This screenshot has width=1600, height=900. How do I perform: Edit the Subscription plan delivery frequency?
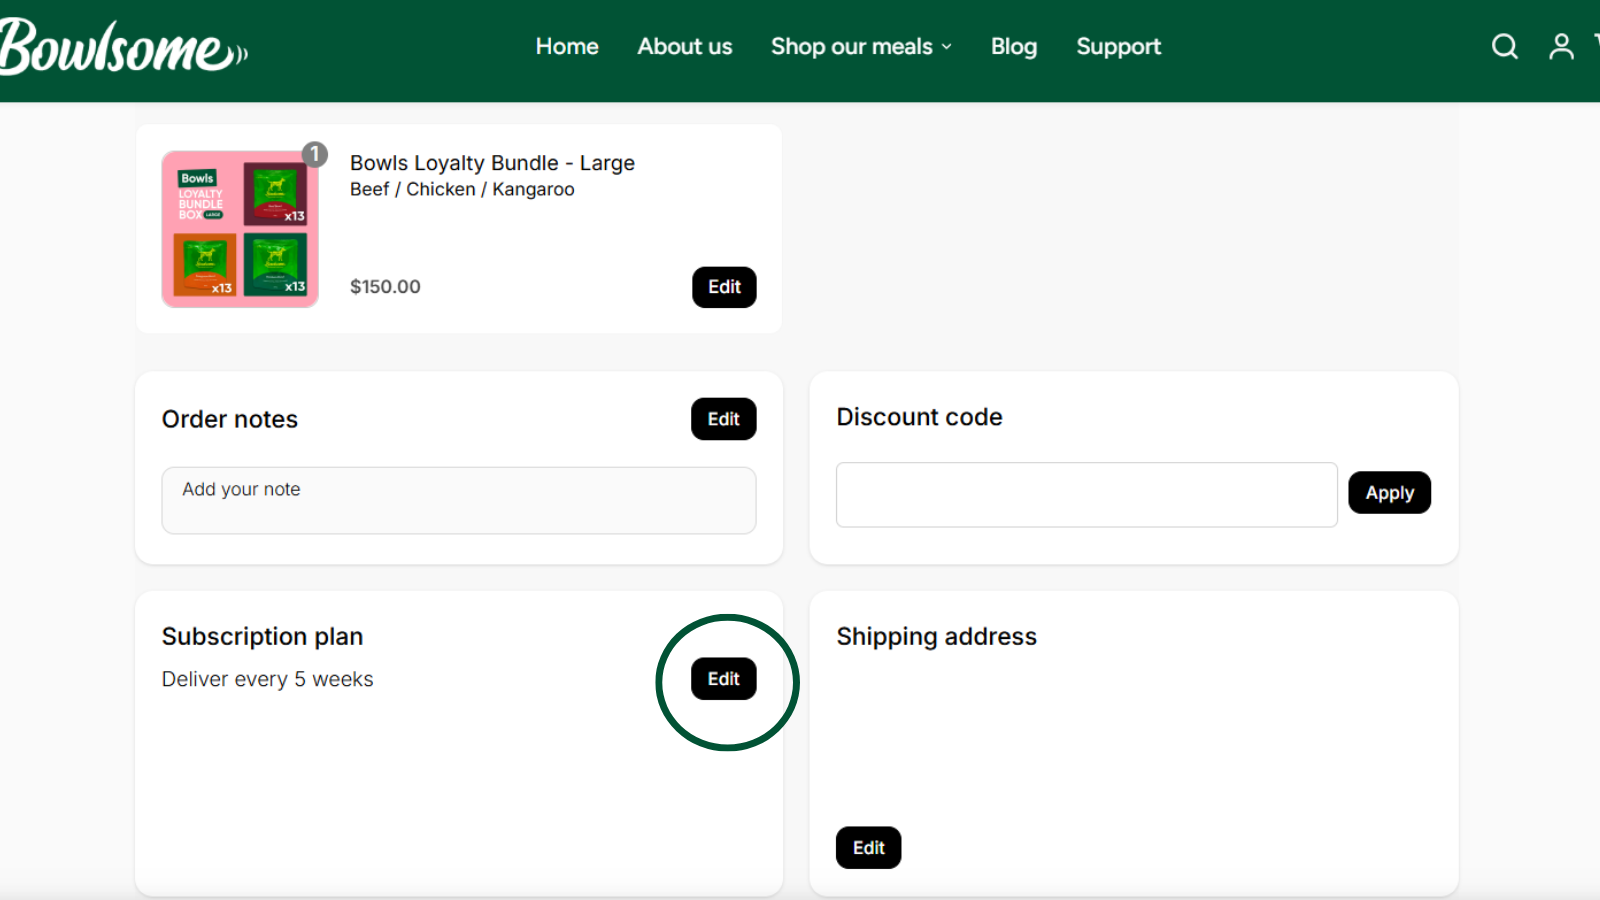point(724,679)
